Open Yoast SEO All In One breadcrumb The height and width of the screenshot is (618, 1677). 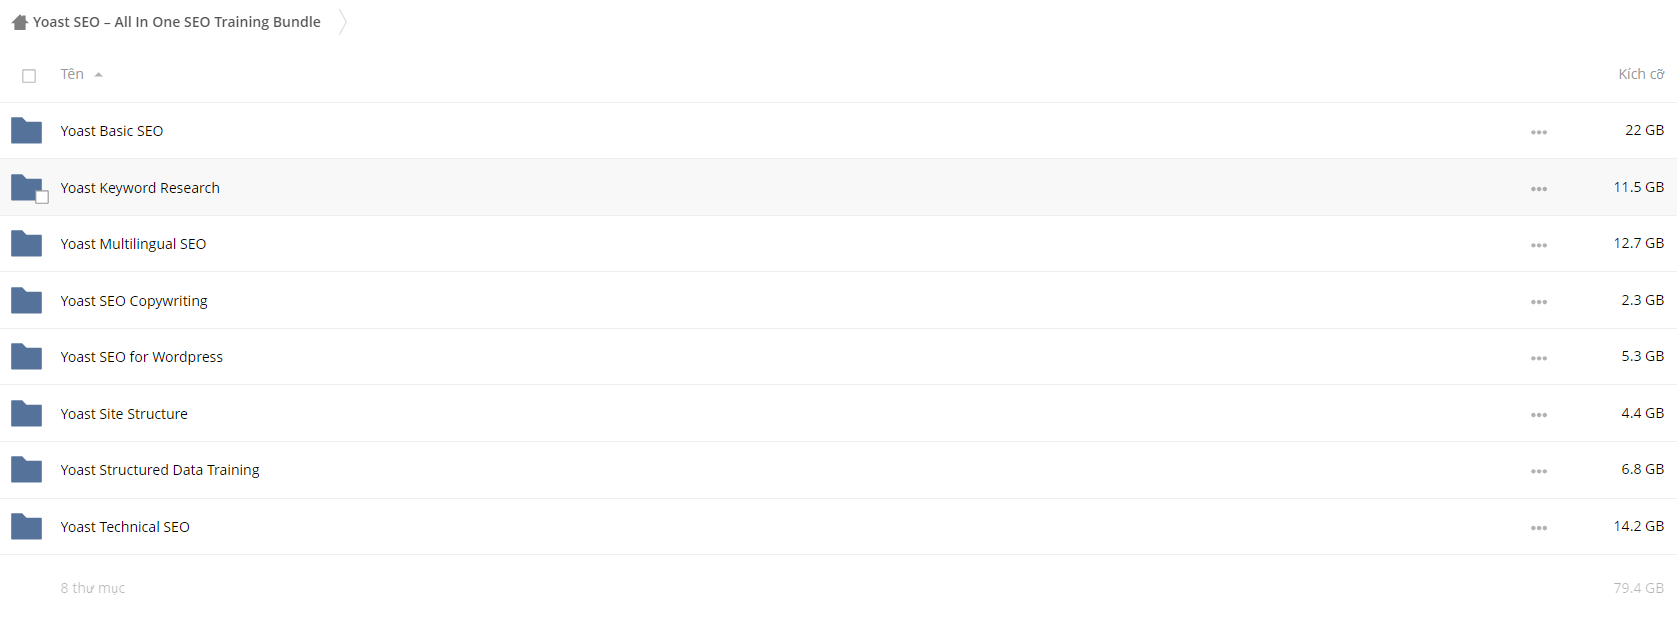pyautogui.click(x=177, y=22)
